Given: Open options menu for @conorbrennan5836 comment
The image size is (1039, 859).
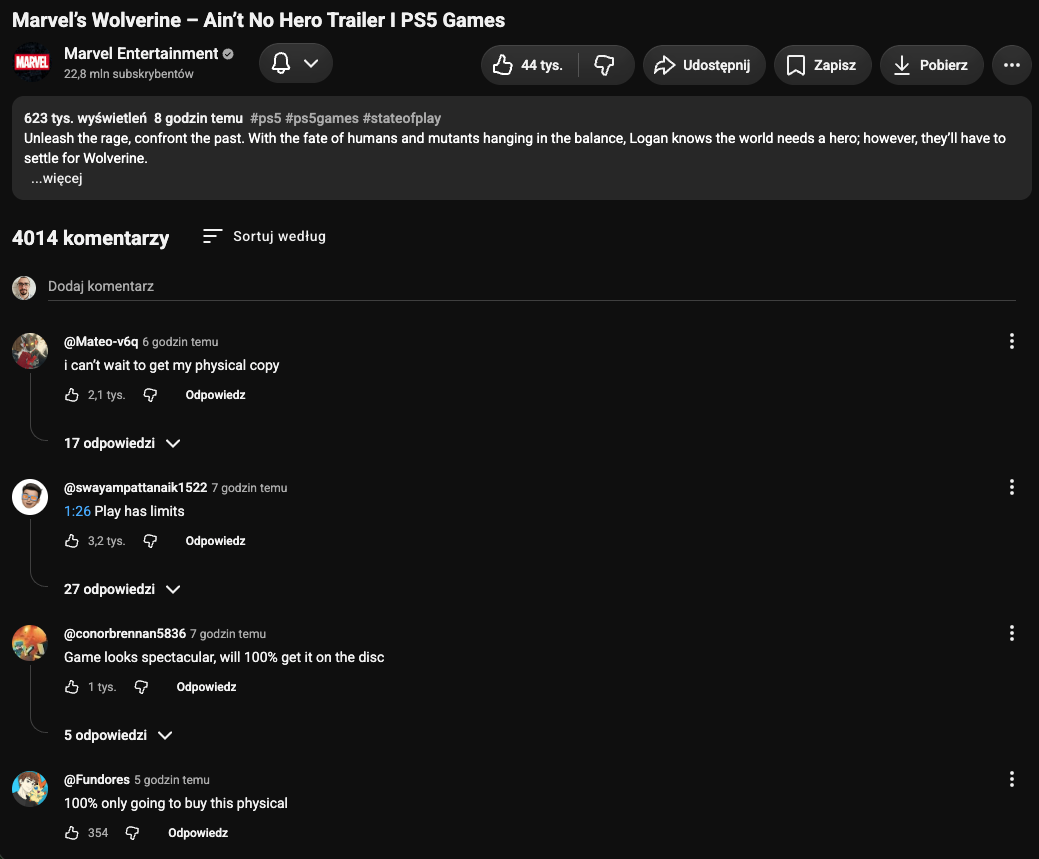Looking at the screenshot, I should (x=1011, y=633).
